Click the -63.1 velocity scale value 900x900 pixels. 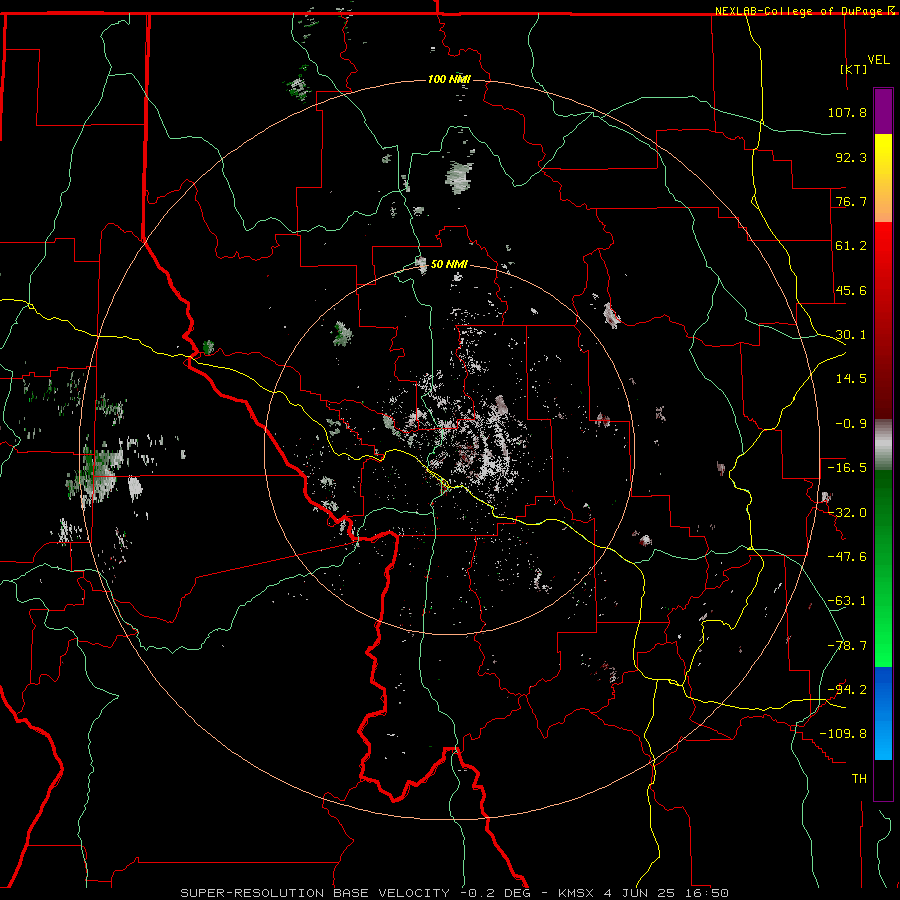[847, 601]
